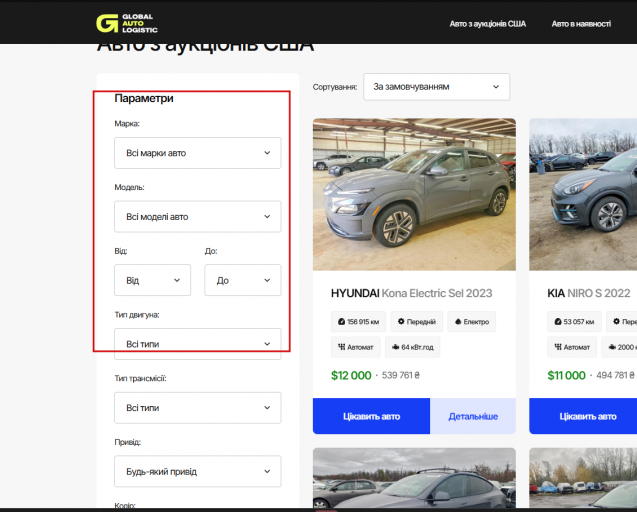The height and width of the screenshot is (512, 637).
Task: Click the Hyundai Kona Electric photo
Action: point(414,194)
